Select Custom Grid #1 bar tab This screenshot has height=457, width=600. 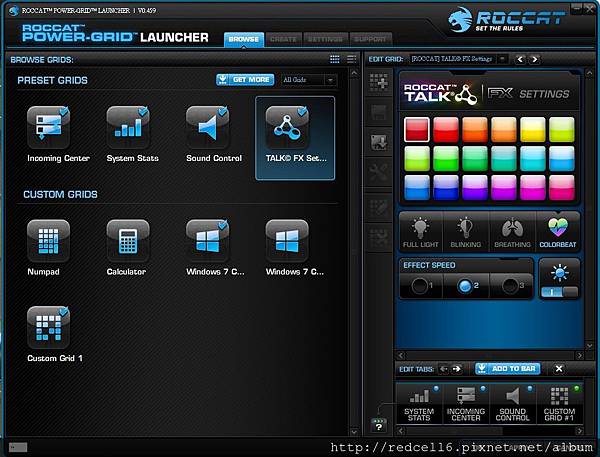(559, 404)
